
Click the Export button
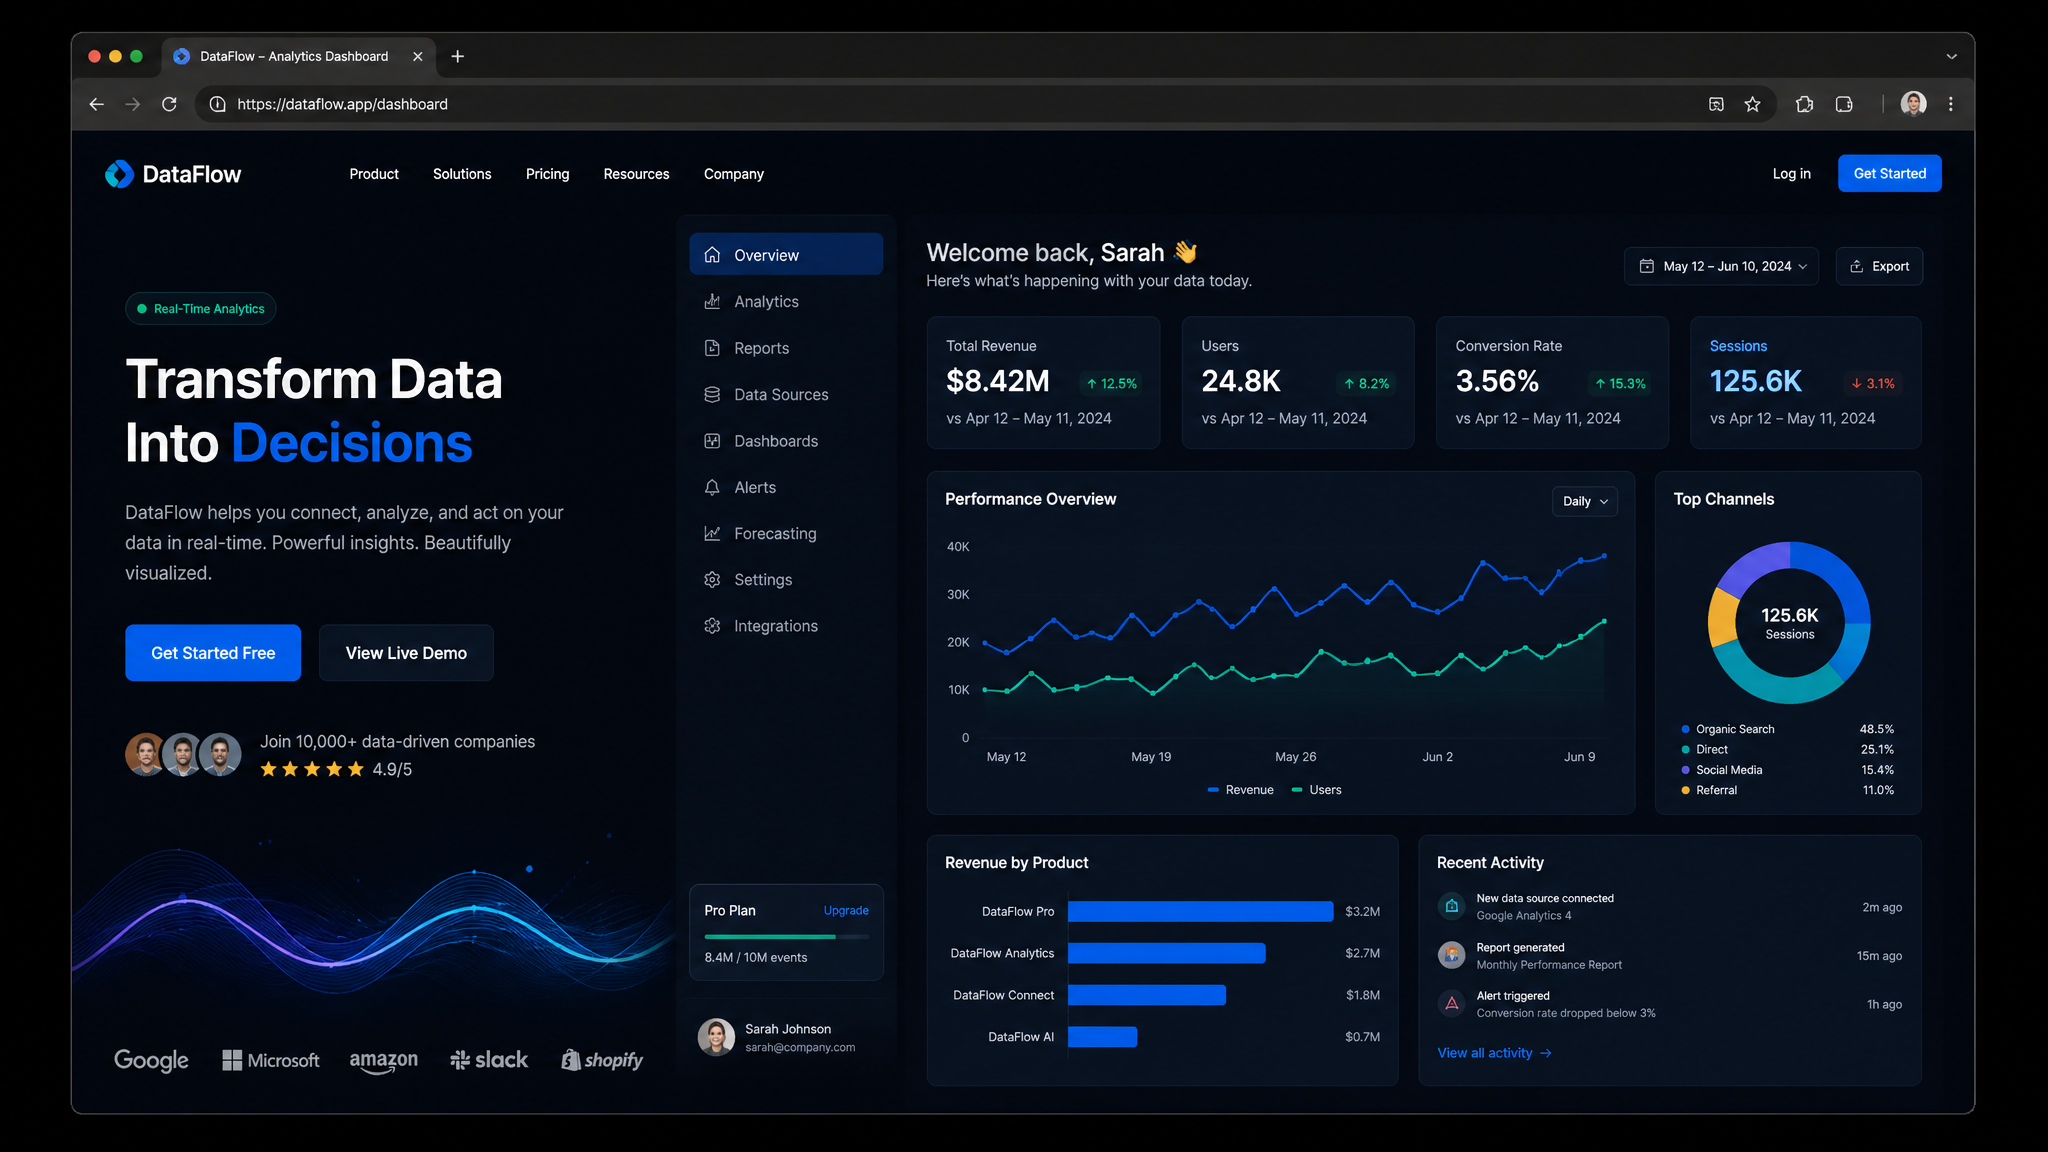[1879, 266]
